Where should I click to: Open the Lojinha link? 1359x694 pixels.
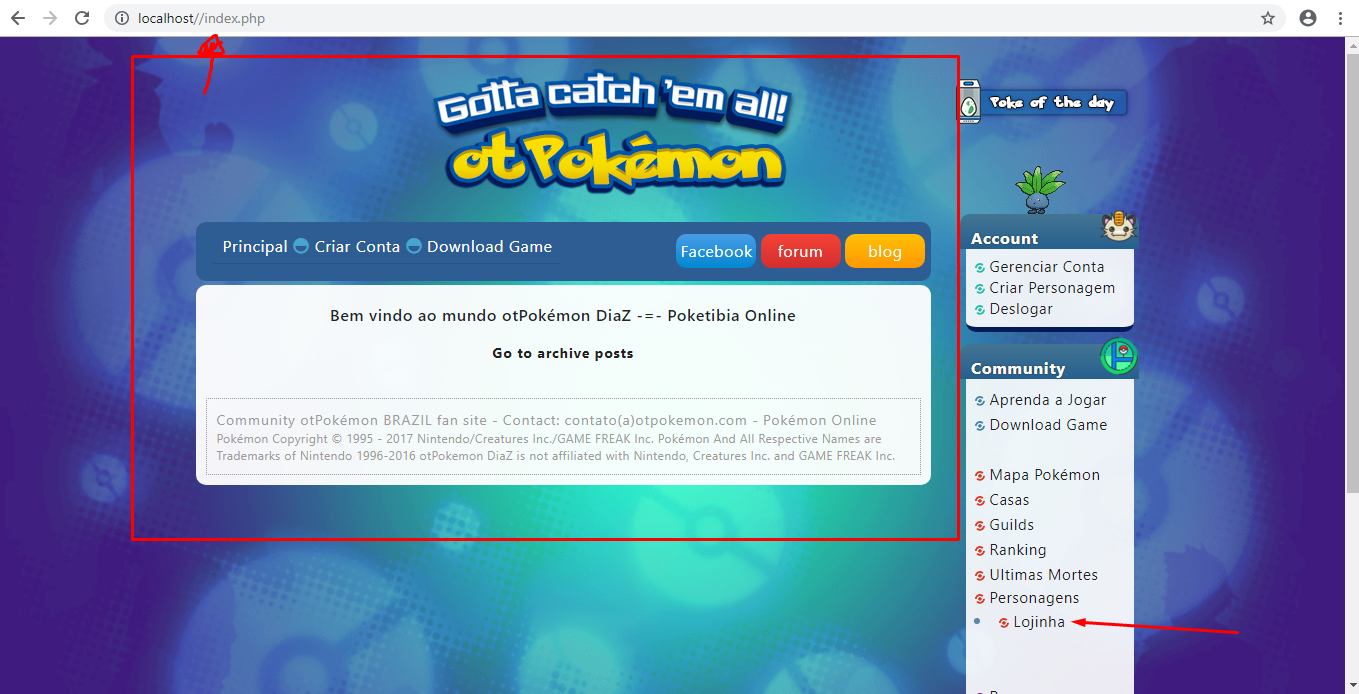(1039, 622)
